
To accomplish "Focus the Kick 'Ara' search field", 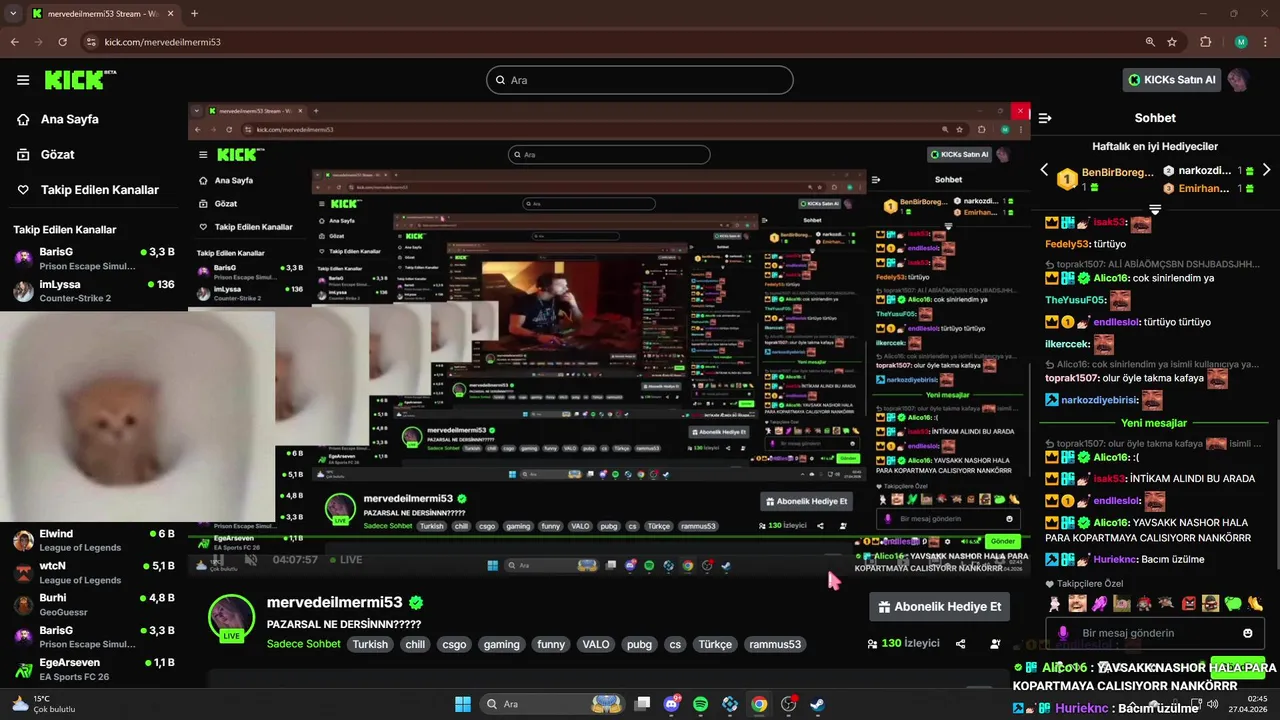I will (x=640, y=80).
